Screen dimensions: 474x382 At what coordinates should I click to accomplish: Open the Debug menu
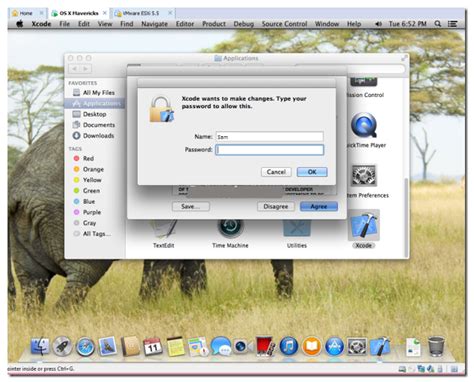pyautogui.click(x=244, y=24)
